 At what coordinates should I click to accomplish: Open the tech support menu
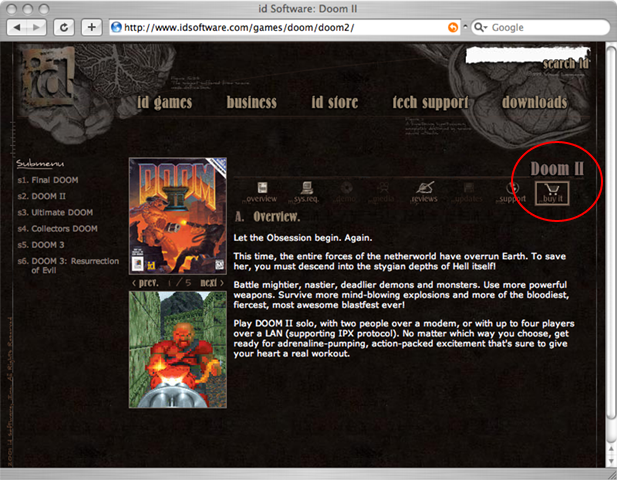click(430, 102)
